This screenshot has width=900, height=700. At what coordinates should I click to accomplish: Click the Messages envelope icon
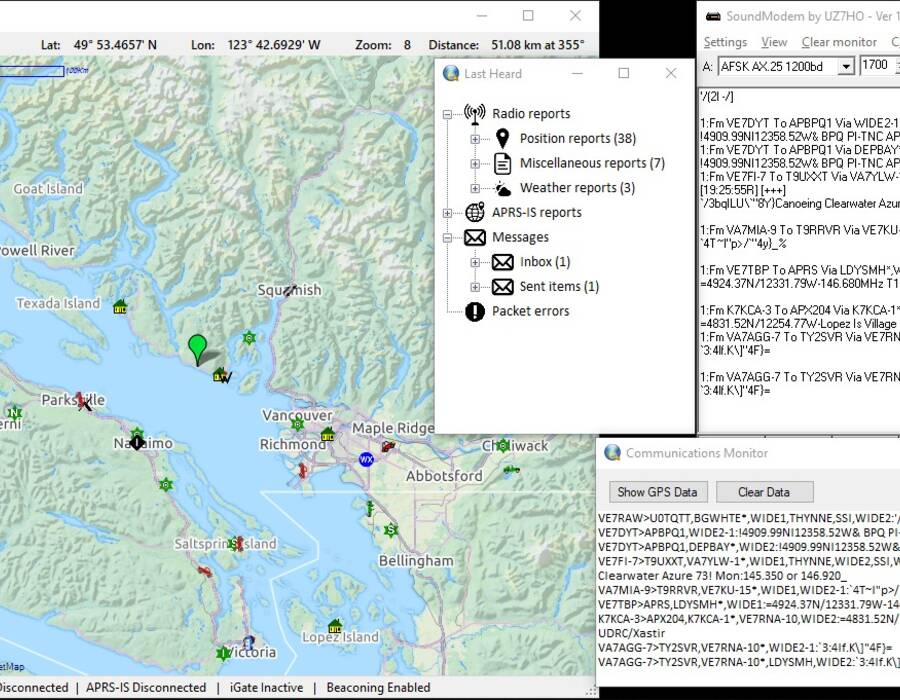click(x=475, y=237)
